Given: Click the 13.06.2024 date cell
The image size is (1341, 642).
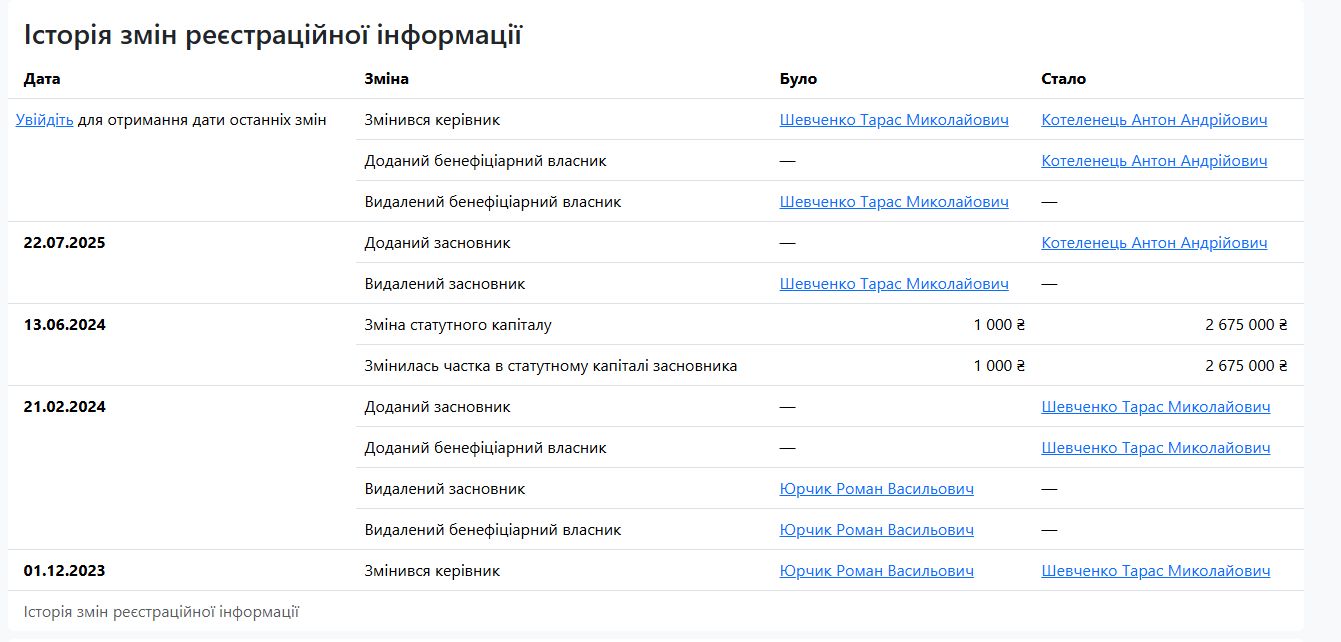Looking at the screenshot, I should click(x=65, y=325).
